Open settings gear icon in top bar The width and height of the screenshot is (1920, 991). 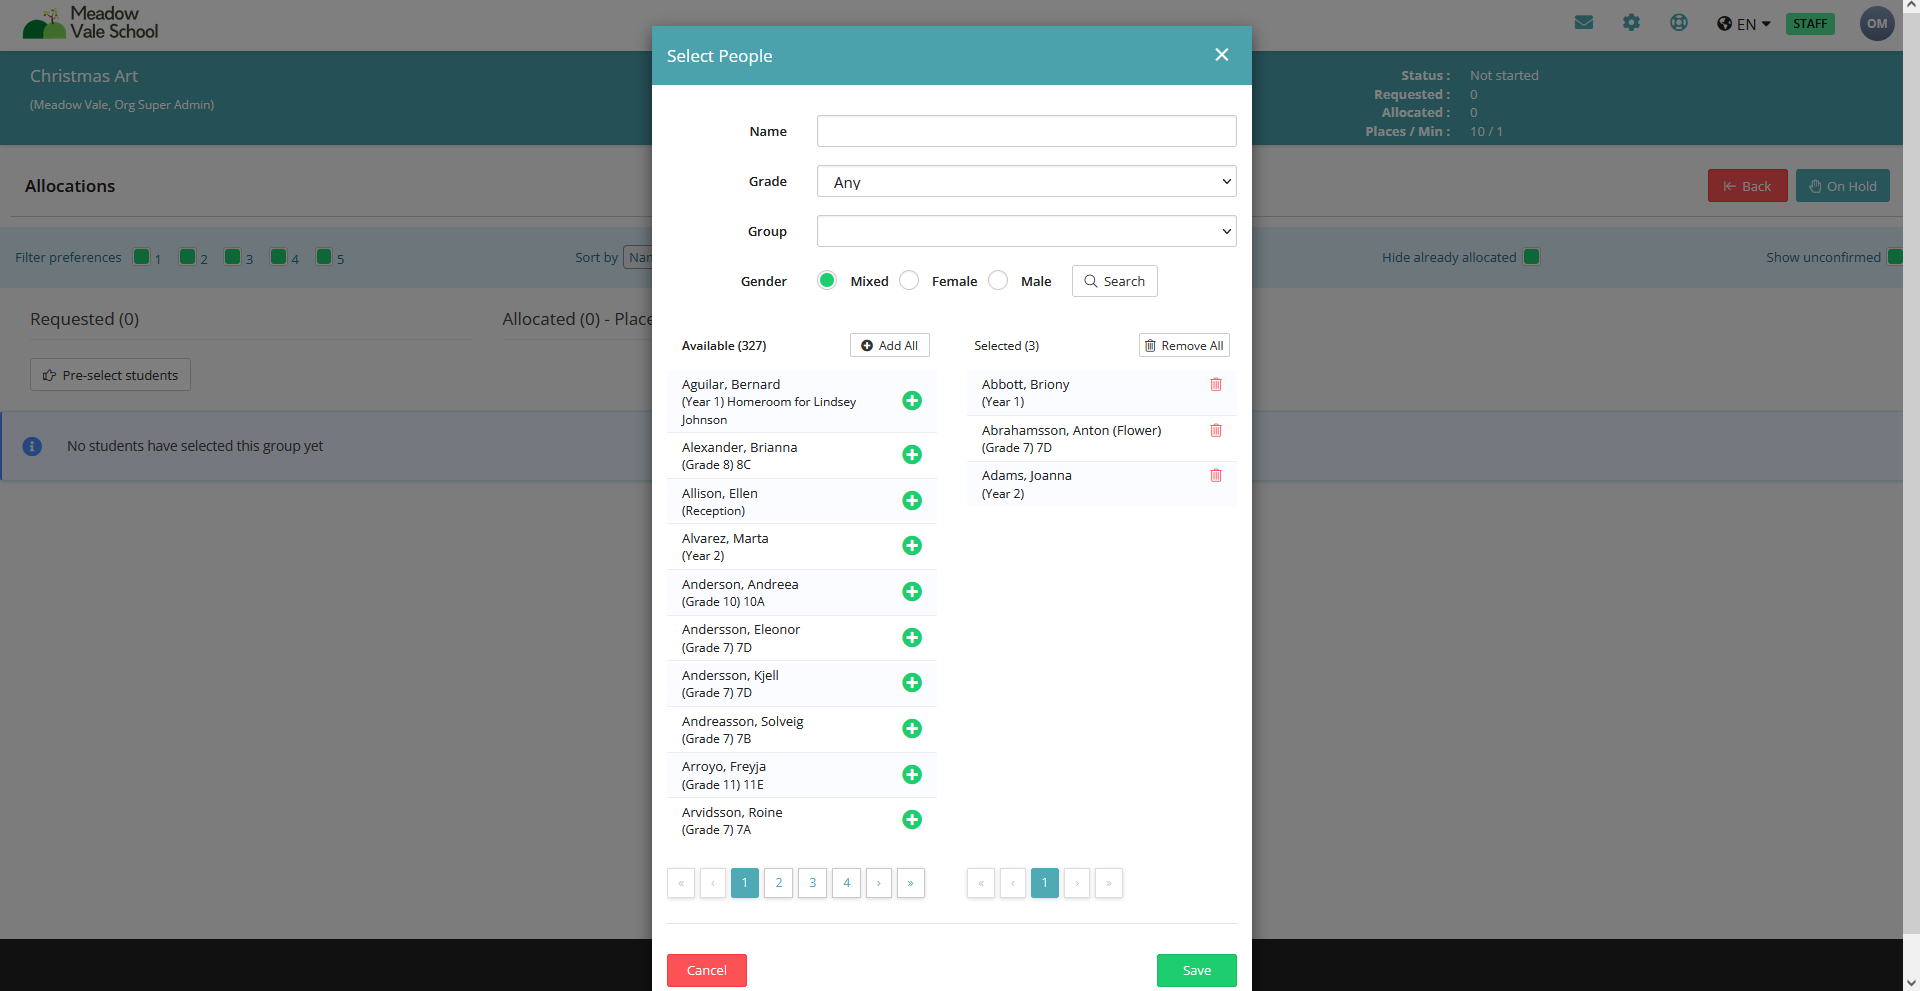(1631, 23)
